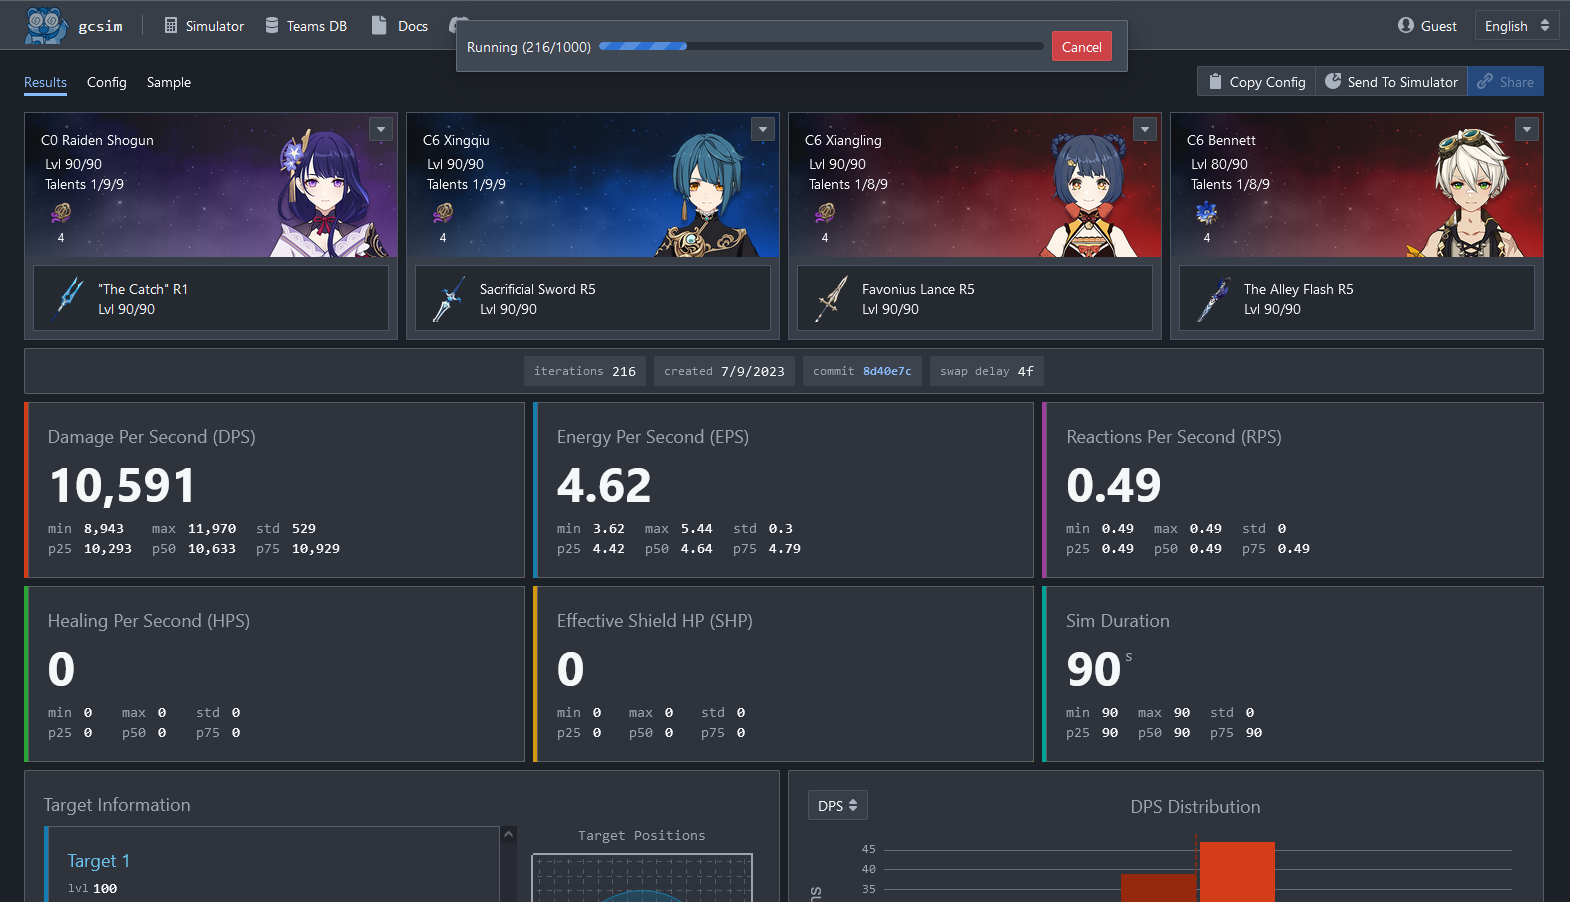
Task: Expand the Xingqiu card dropdown arrow
Action: 763,129
